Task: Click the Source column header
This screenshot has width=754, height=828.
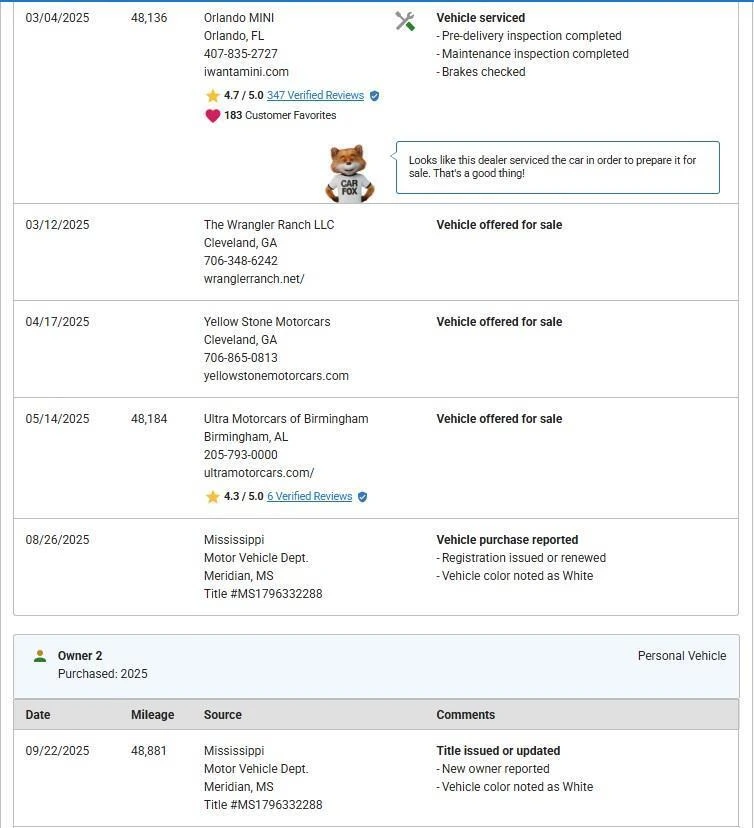Action: [223, 715]
